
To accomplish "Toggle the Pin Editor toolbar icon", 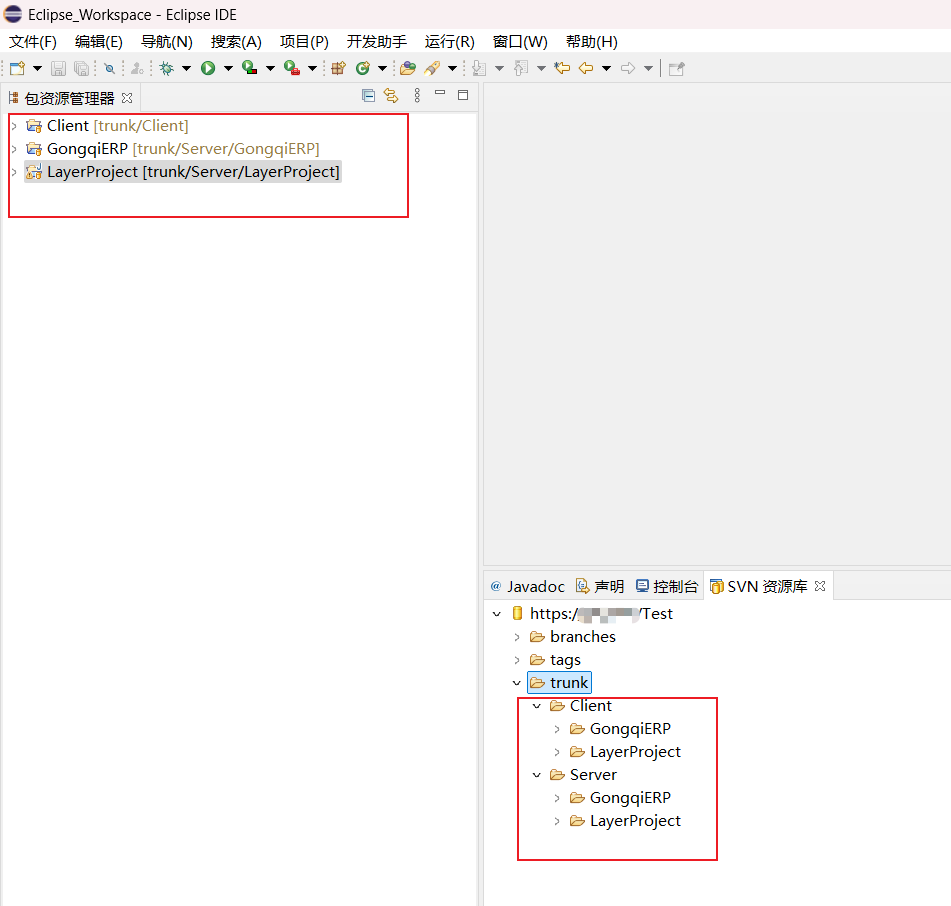I will tap(676, 69).
